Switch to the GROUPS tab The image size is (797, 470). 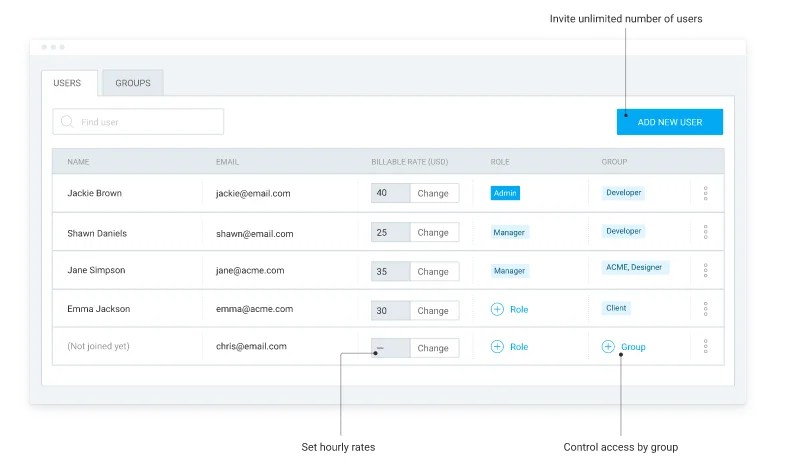coord(133,83)
